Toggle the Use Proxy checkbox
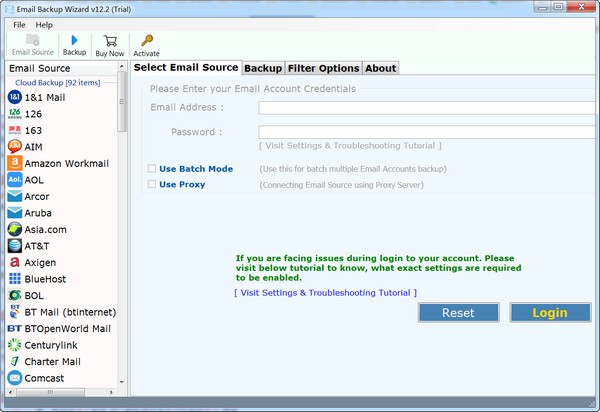Image resolution: width=600 pixels, height=412 pixels. click(x=152, y=184)
